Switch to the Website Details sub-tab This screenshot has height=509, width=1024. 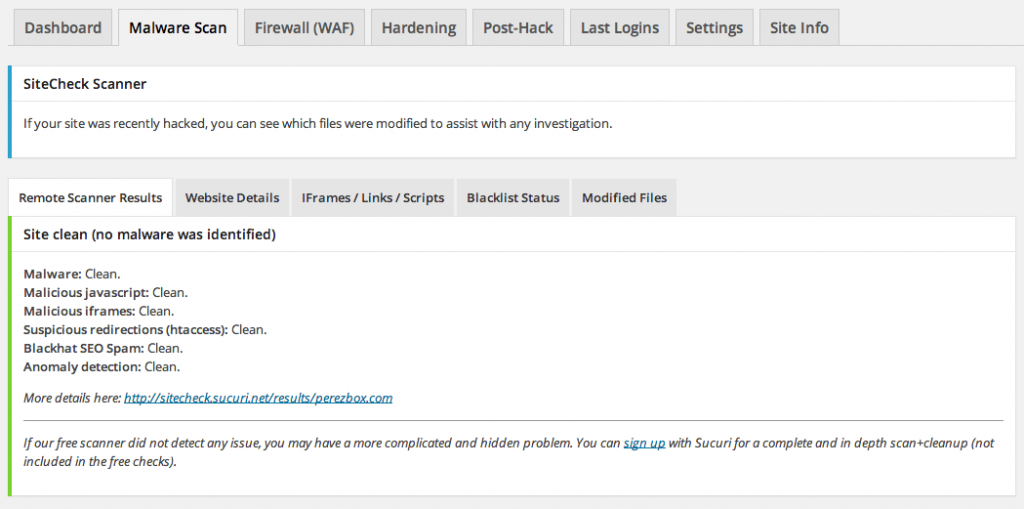[x=232, y=198]
